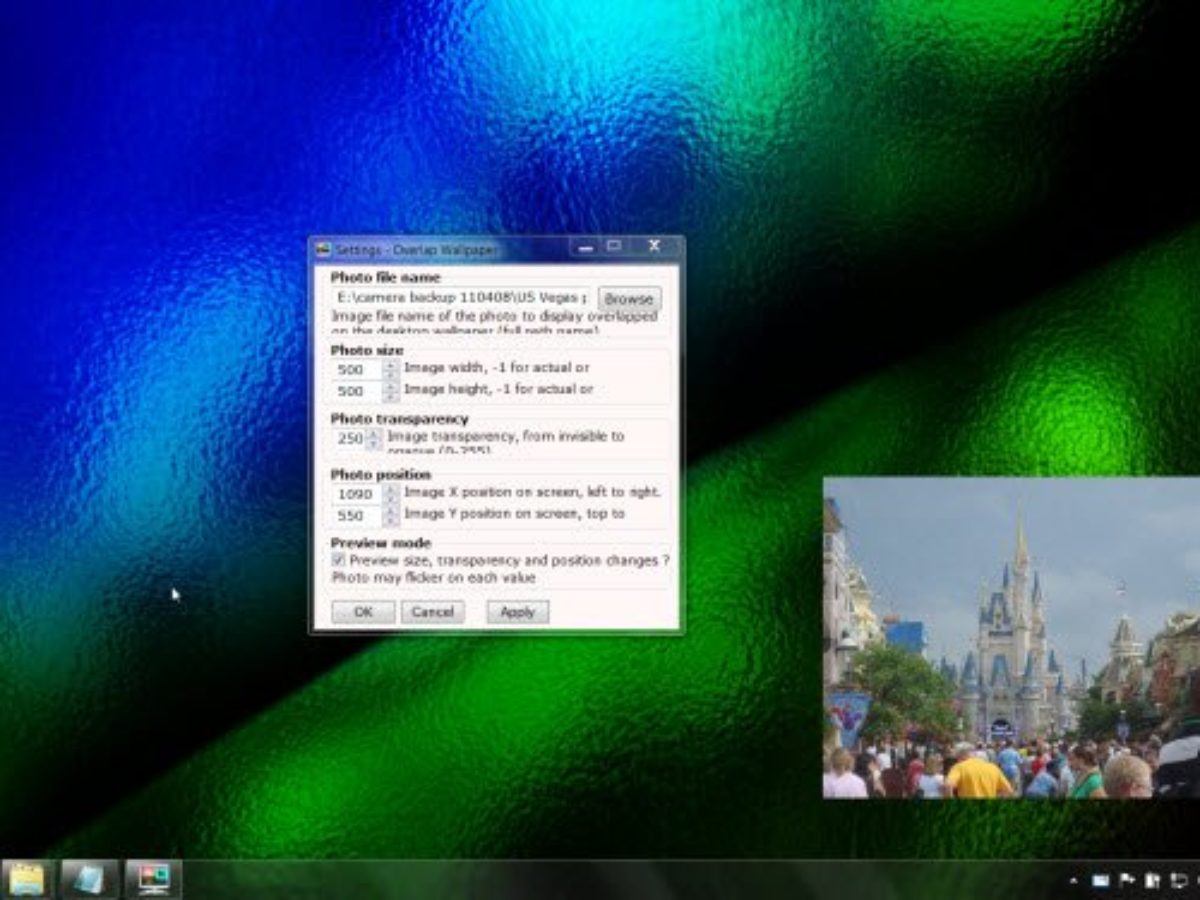Increase image width with up spinner arrow
1200x900 pixels.
tap(391, 365)
